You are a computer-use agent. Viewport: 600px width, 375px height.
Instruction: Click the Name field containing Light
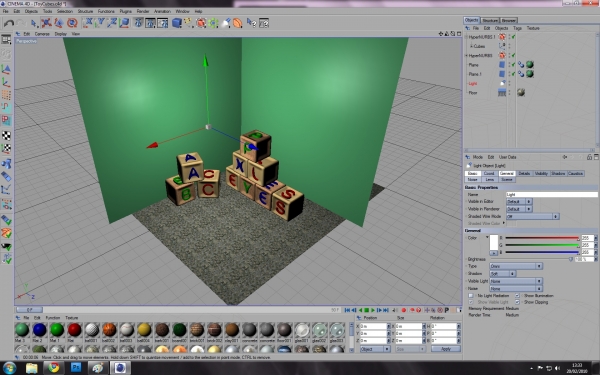[x=551, y=194]
